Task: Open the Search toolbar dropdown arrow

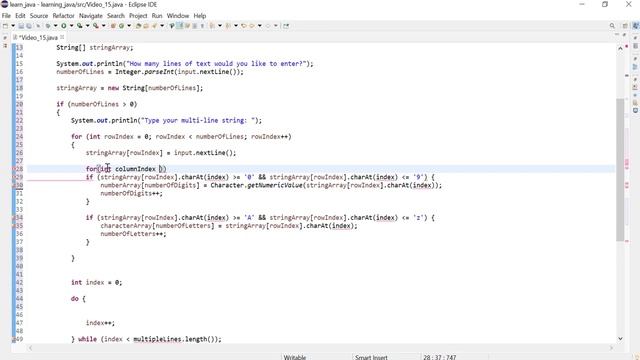Action: pos(162,26)
